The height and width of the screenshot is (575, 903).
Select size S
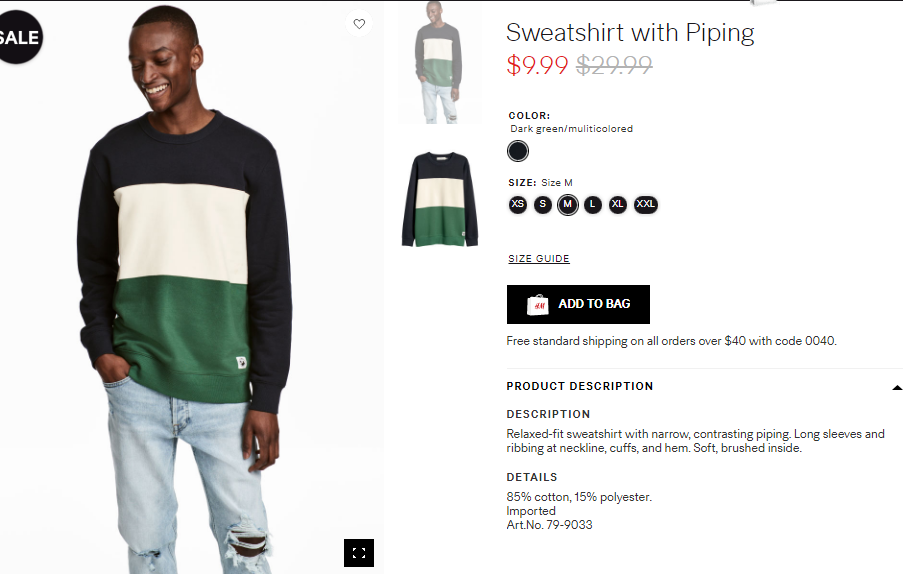coord(542,205)
